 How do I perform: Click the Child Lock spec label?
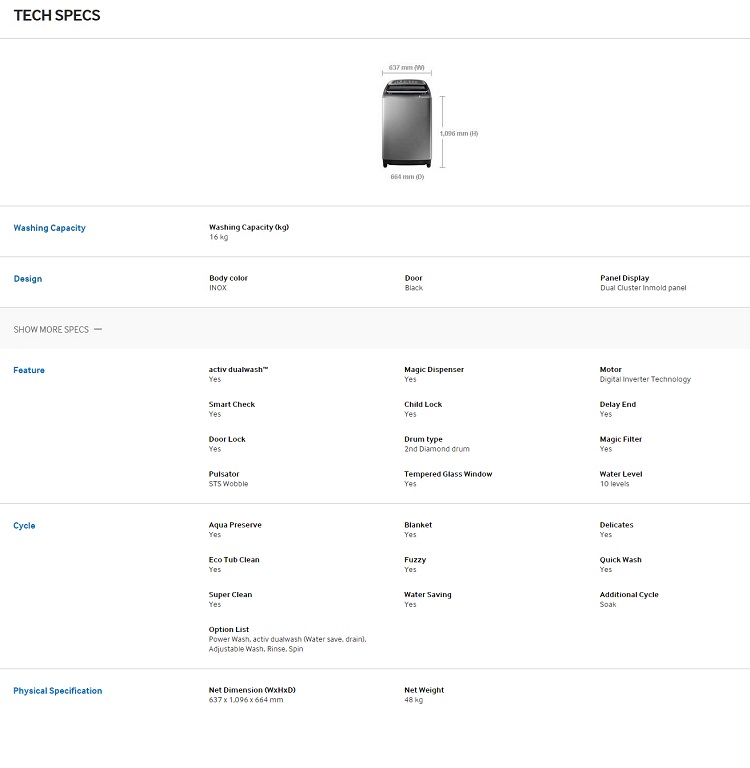pos(423,405)
